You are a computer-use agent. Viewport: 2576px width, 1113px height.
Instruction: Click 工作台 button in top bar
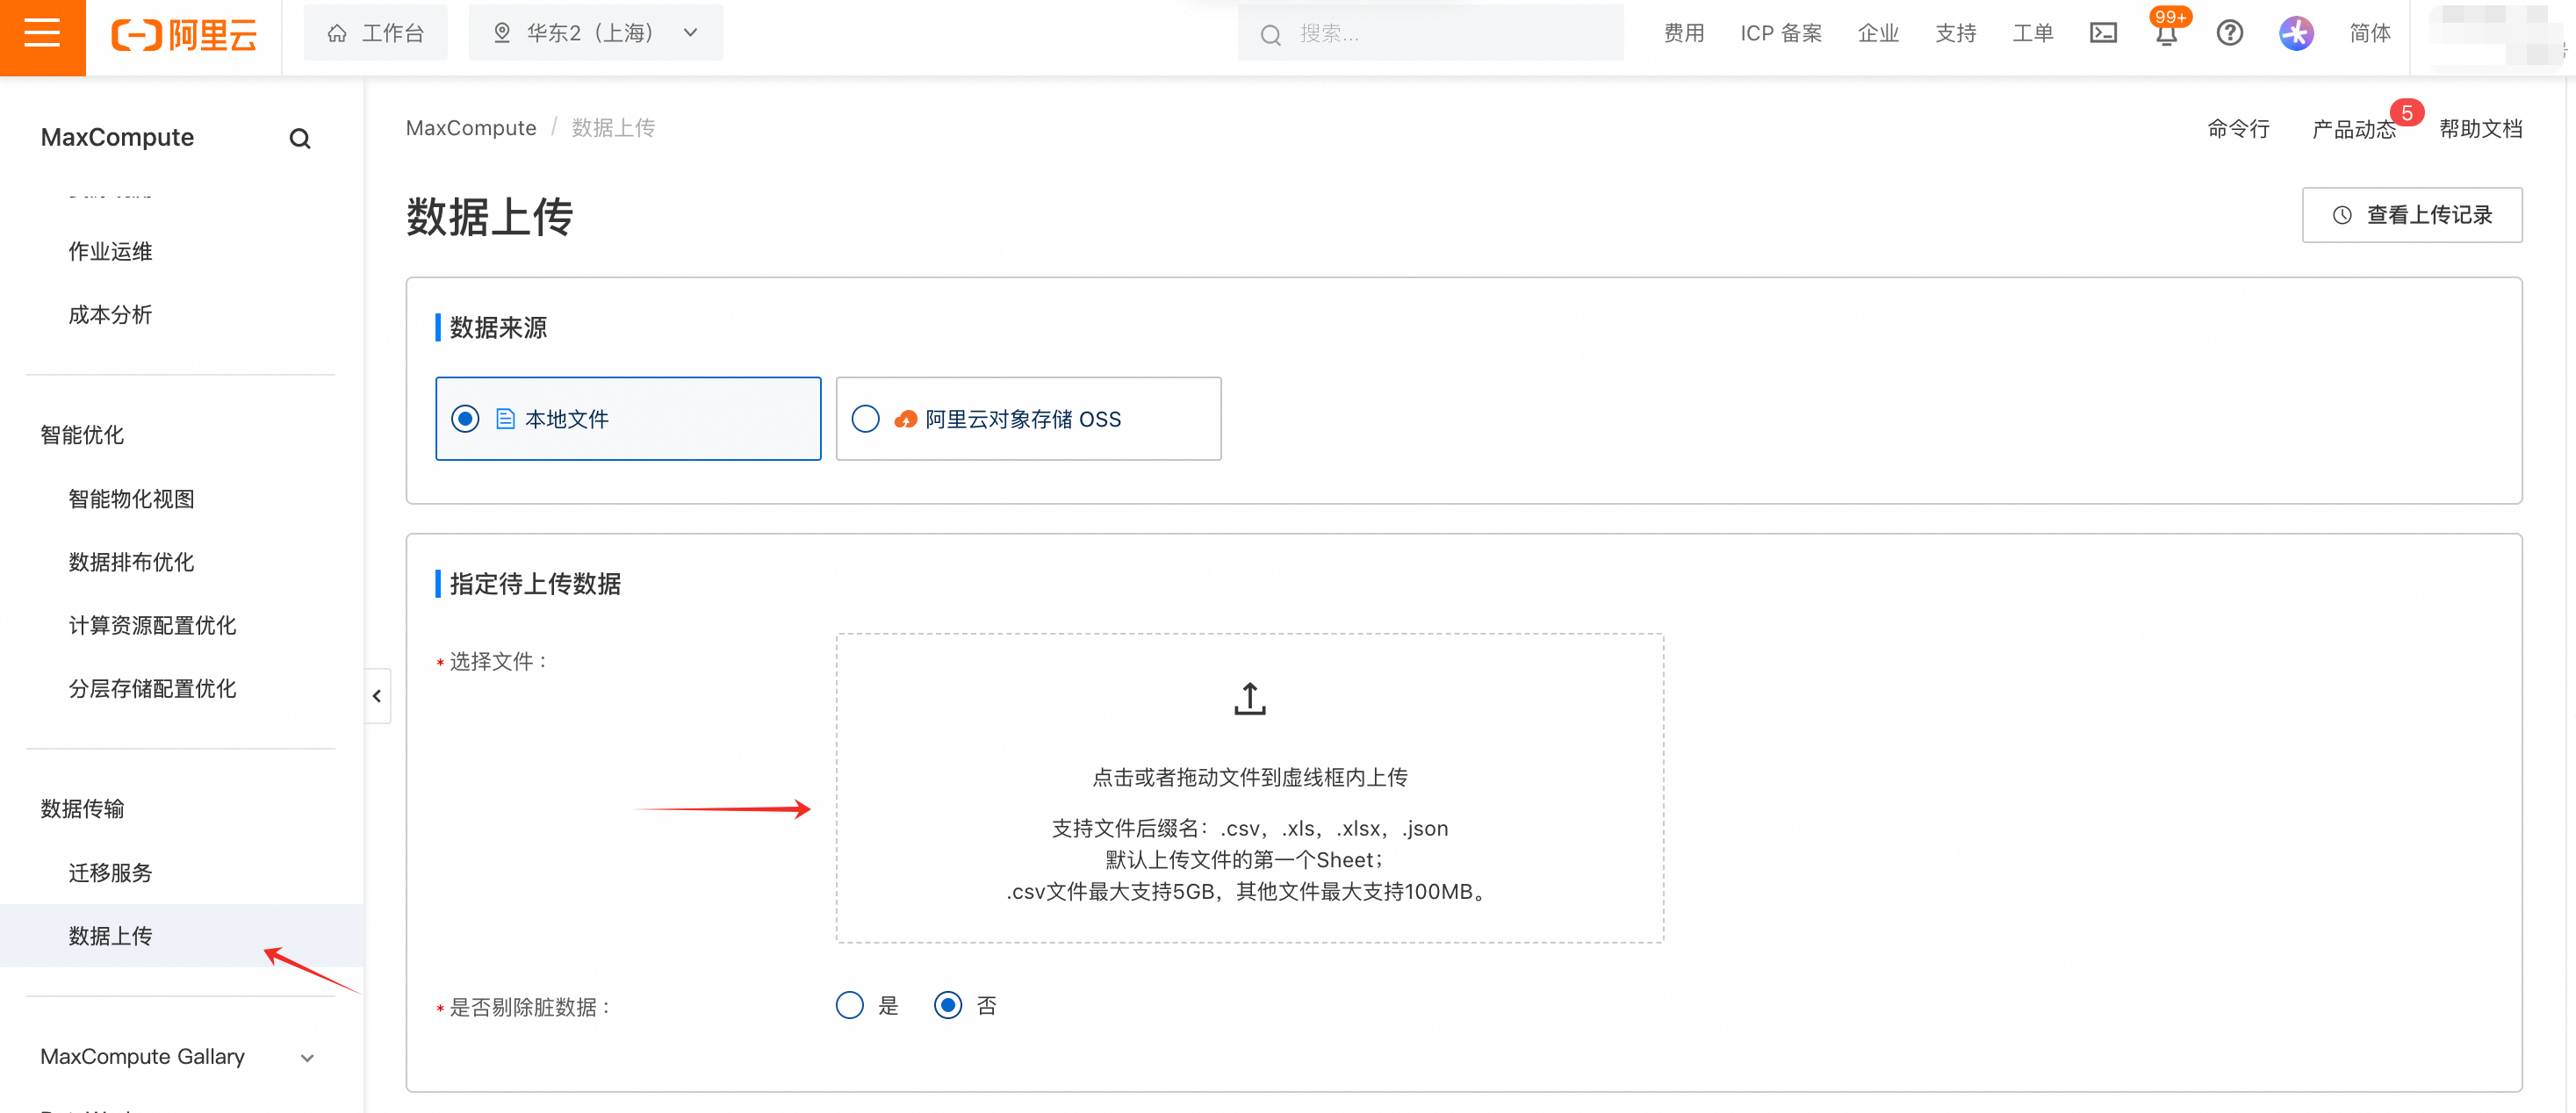point(376,34)
